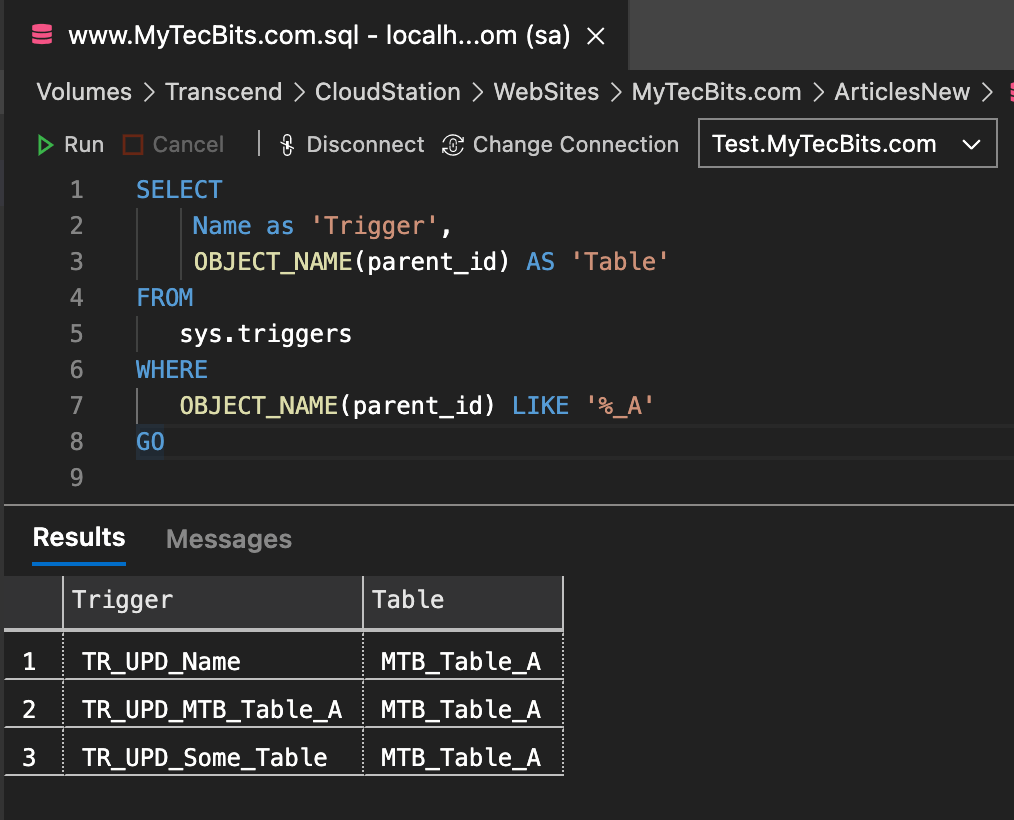
Task: Close the www.MyTecBits.com.sql tab
Action: tap(595, 37)
